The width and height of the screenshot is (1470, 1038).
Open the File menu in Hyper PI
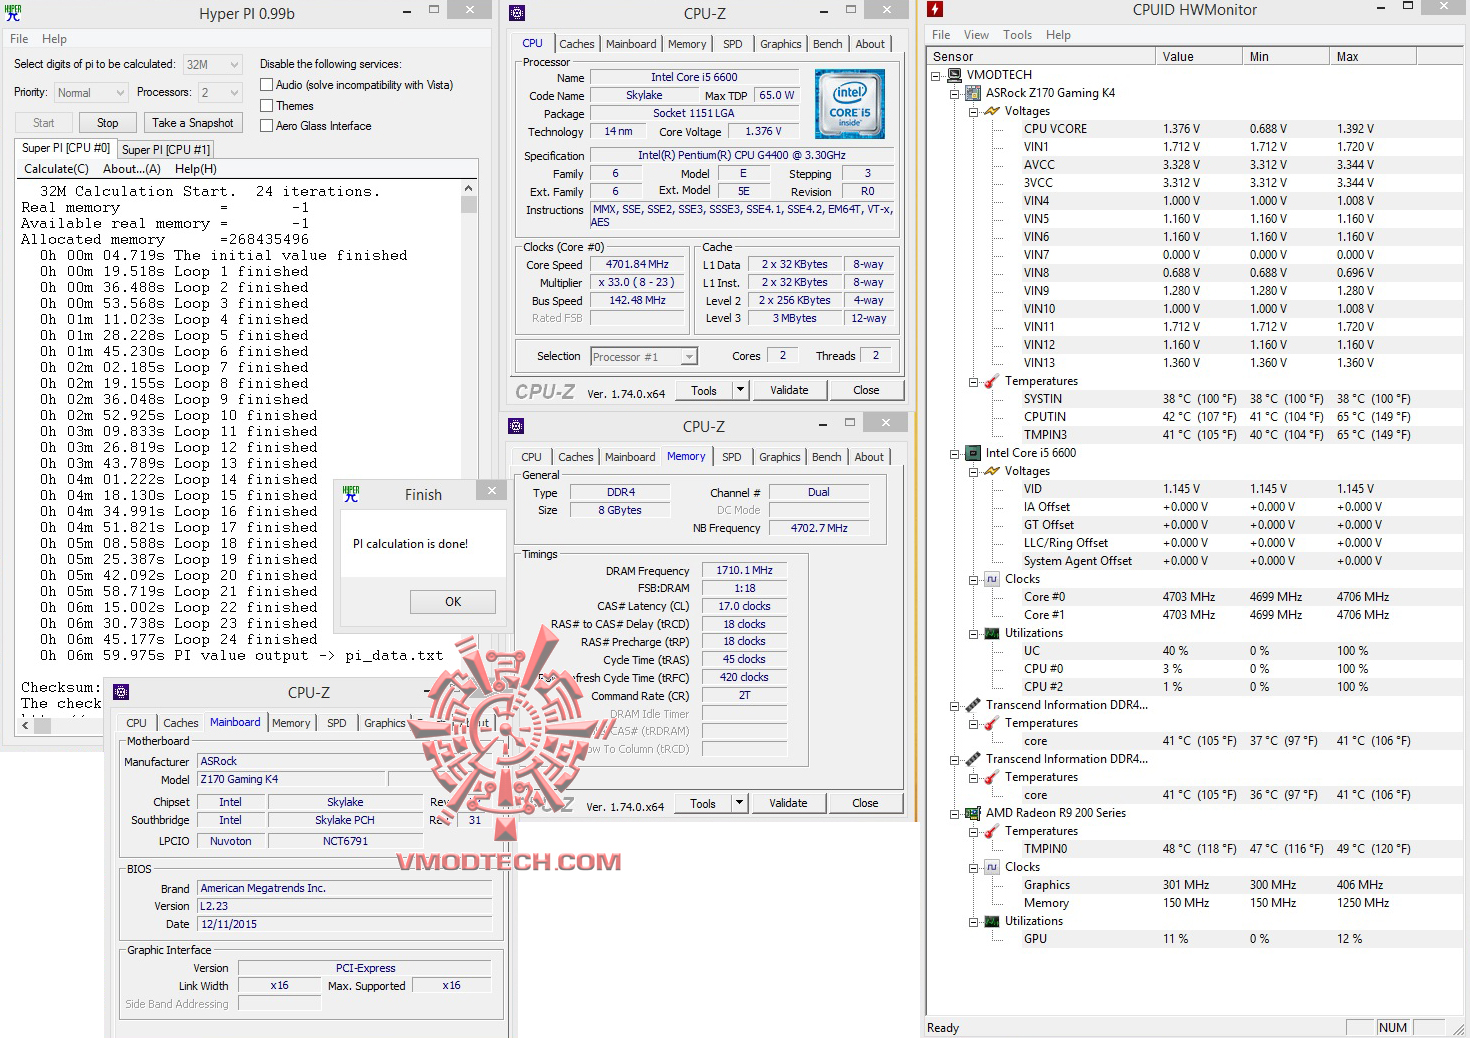click(19, 39)
